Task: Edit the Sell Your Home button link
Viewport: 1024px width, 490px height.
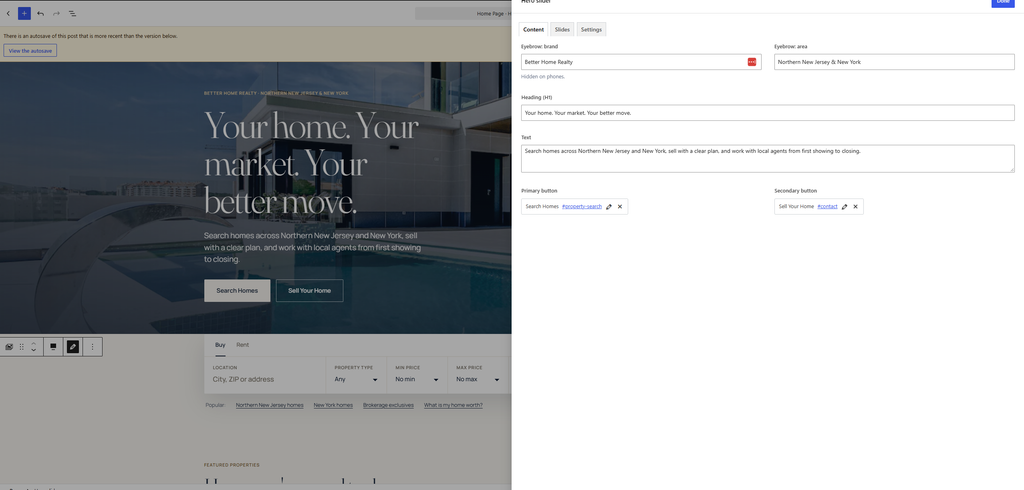Action: click(x=844, y=206)
